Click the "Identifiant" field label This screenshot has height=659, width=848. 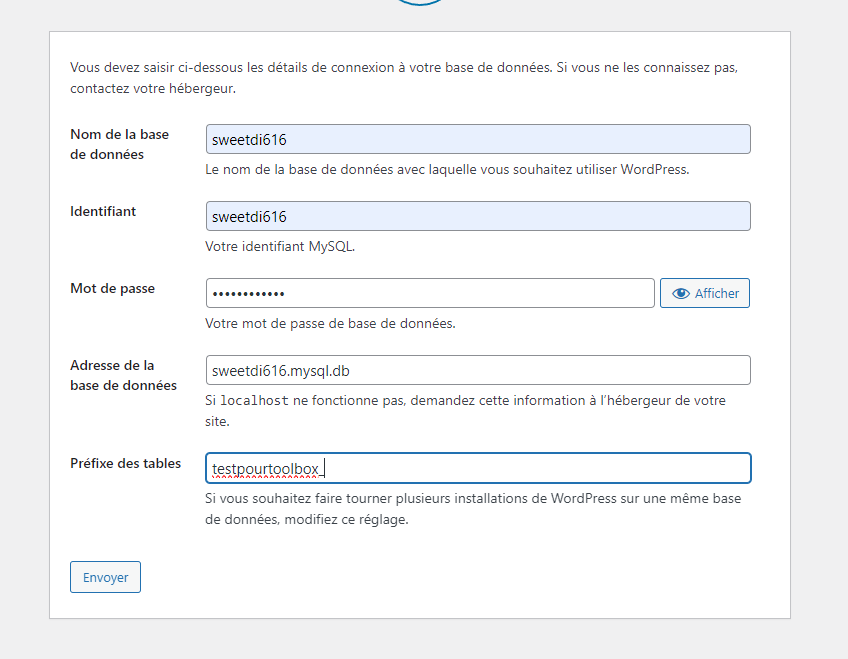tap(103, 211)
